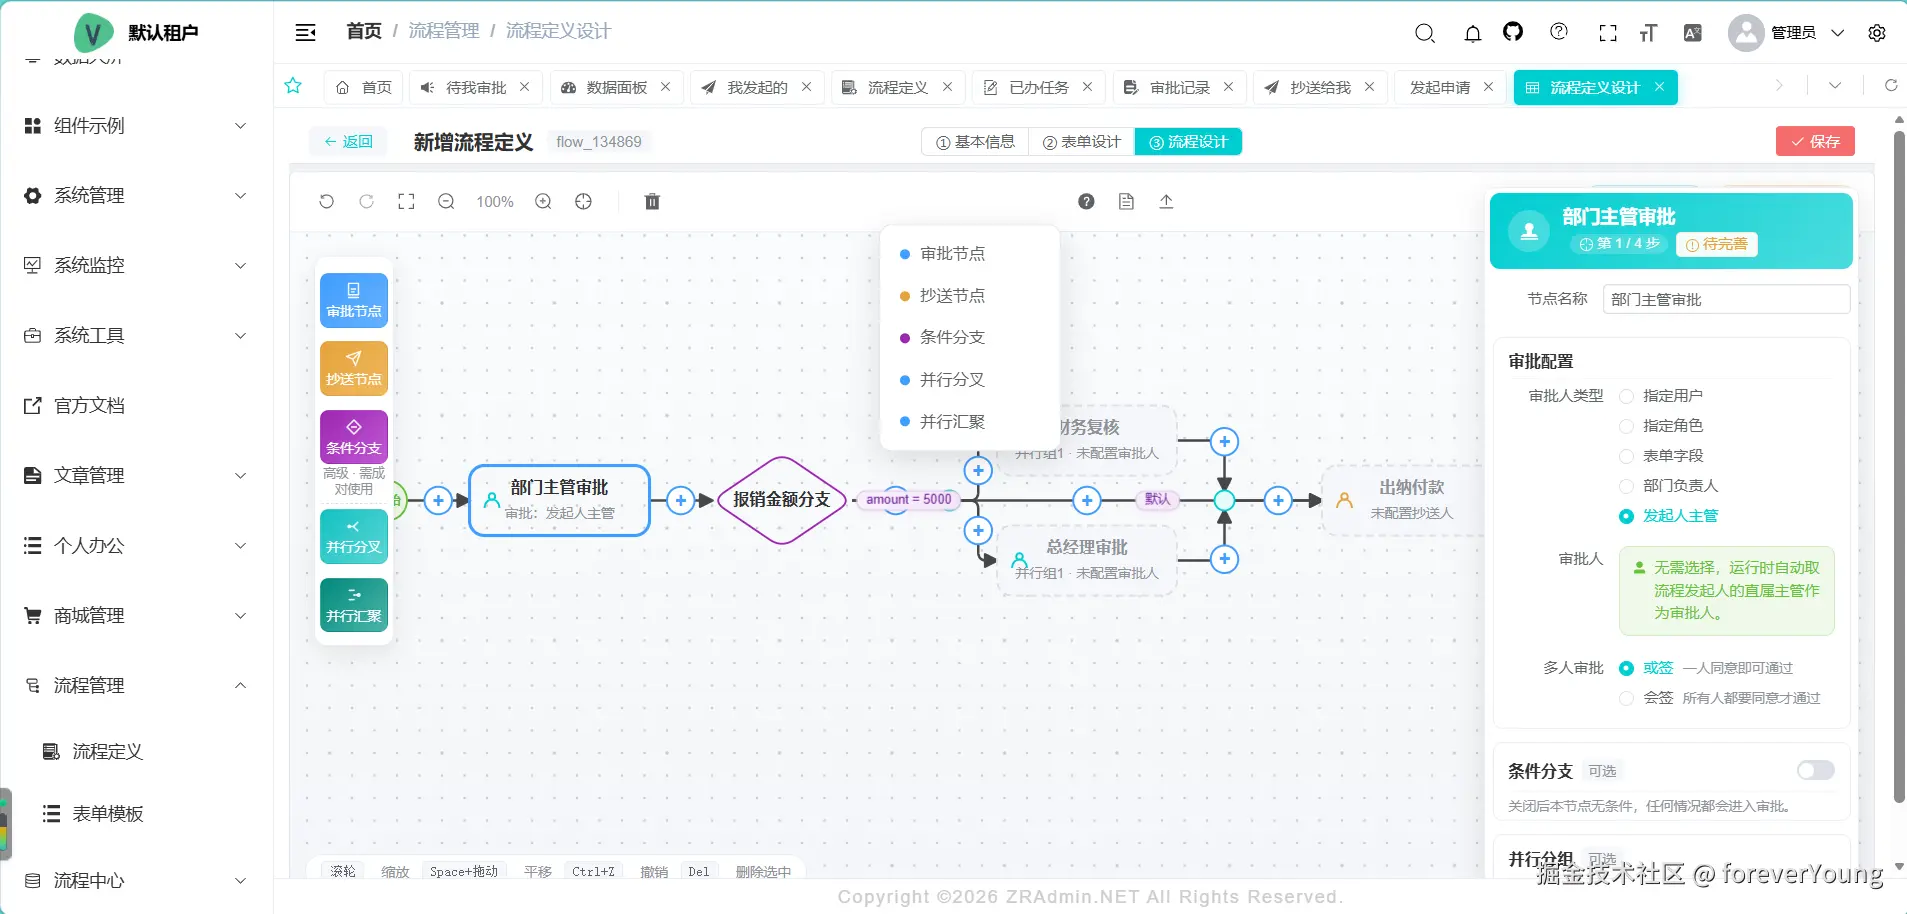Click the 返回 back button

coord(348,142)
